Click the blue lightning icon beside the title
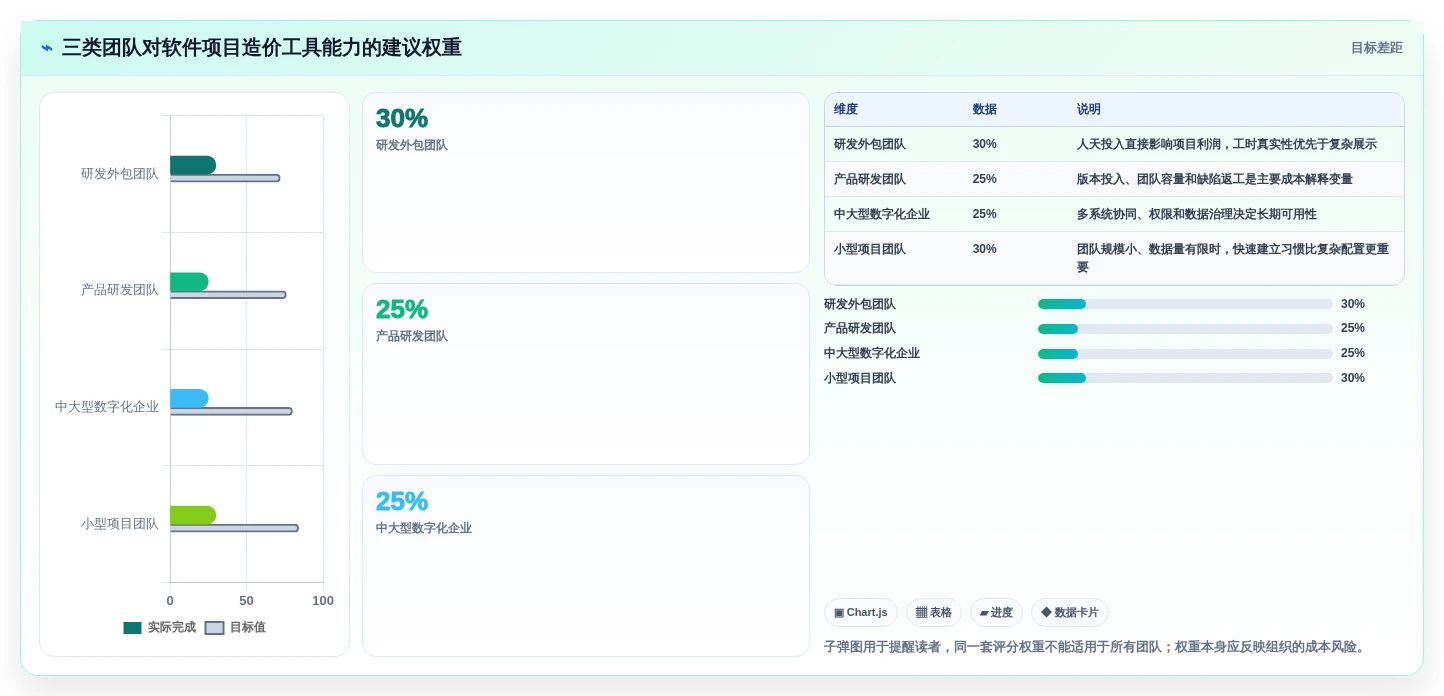The width and height of the screenshot is (1444, 696). (x=47, y=48)
